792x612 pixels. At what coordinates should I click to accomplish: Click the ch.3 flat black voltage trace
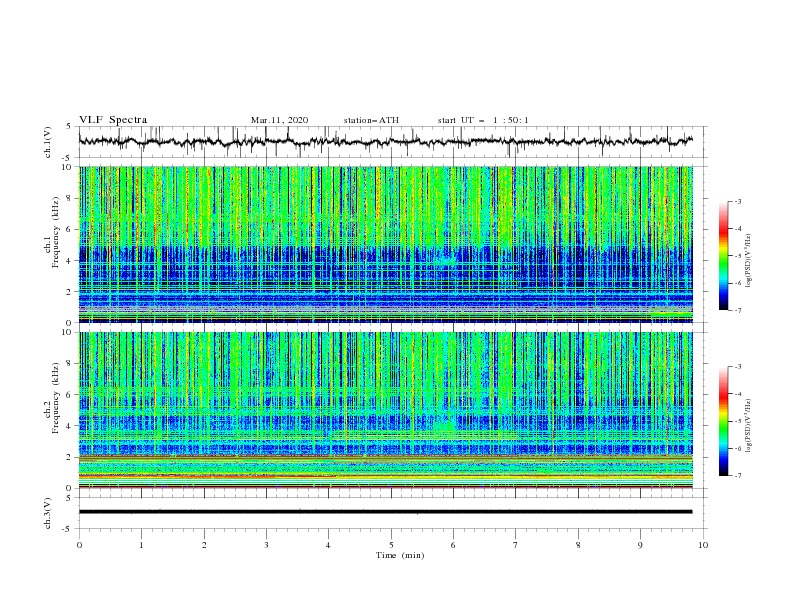click(x=386, y=512)
